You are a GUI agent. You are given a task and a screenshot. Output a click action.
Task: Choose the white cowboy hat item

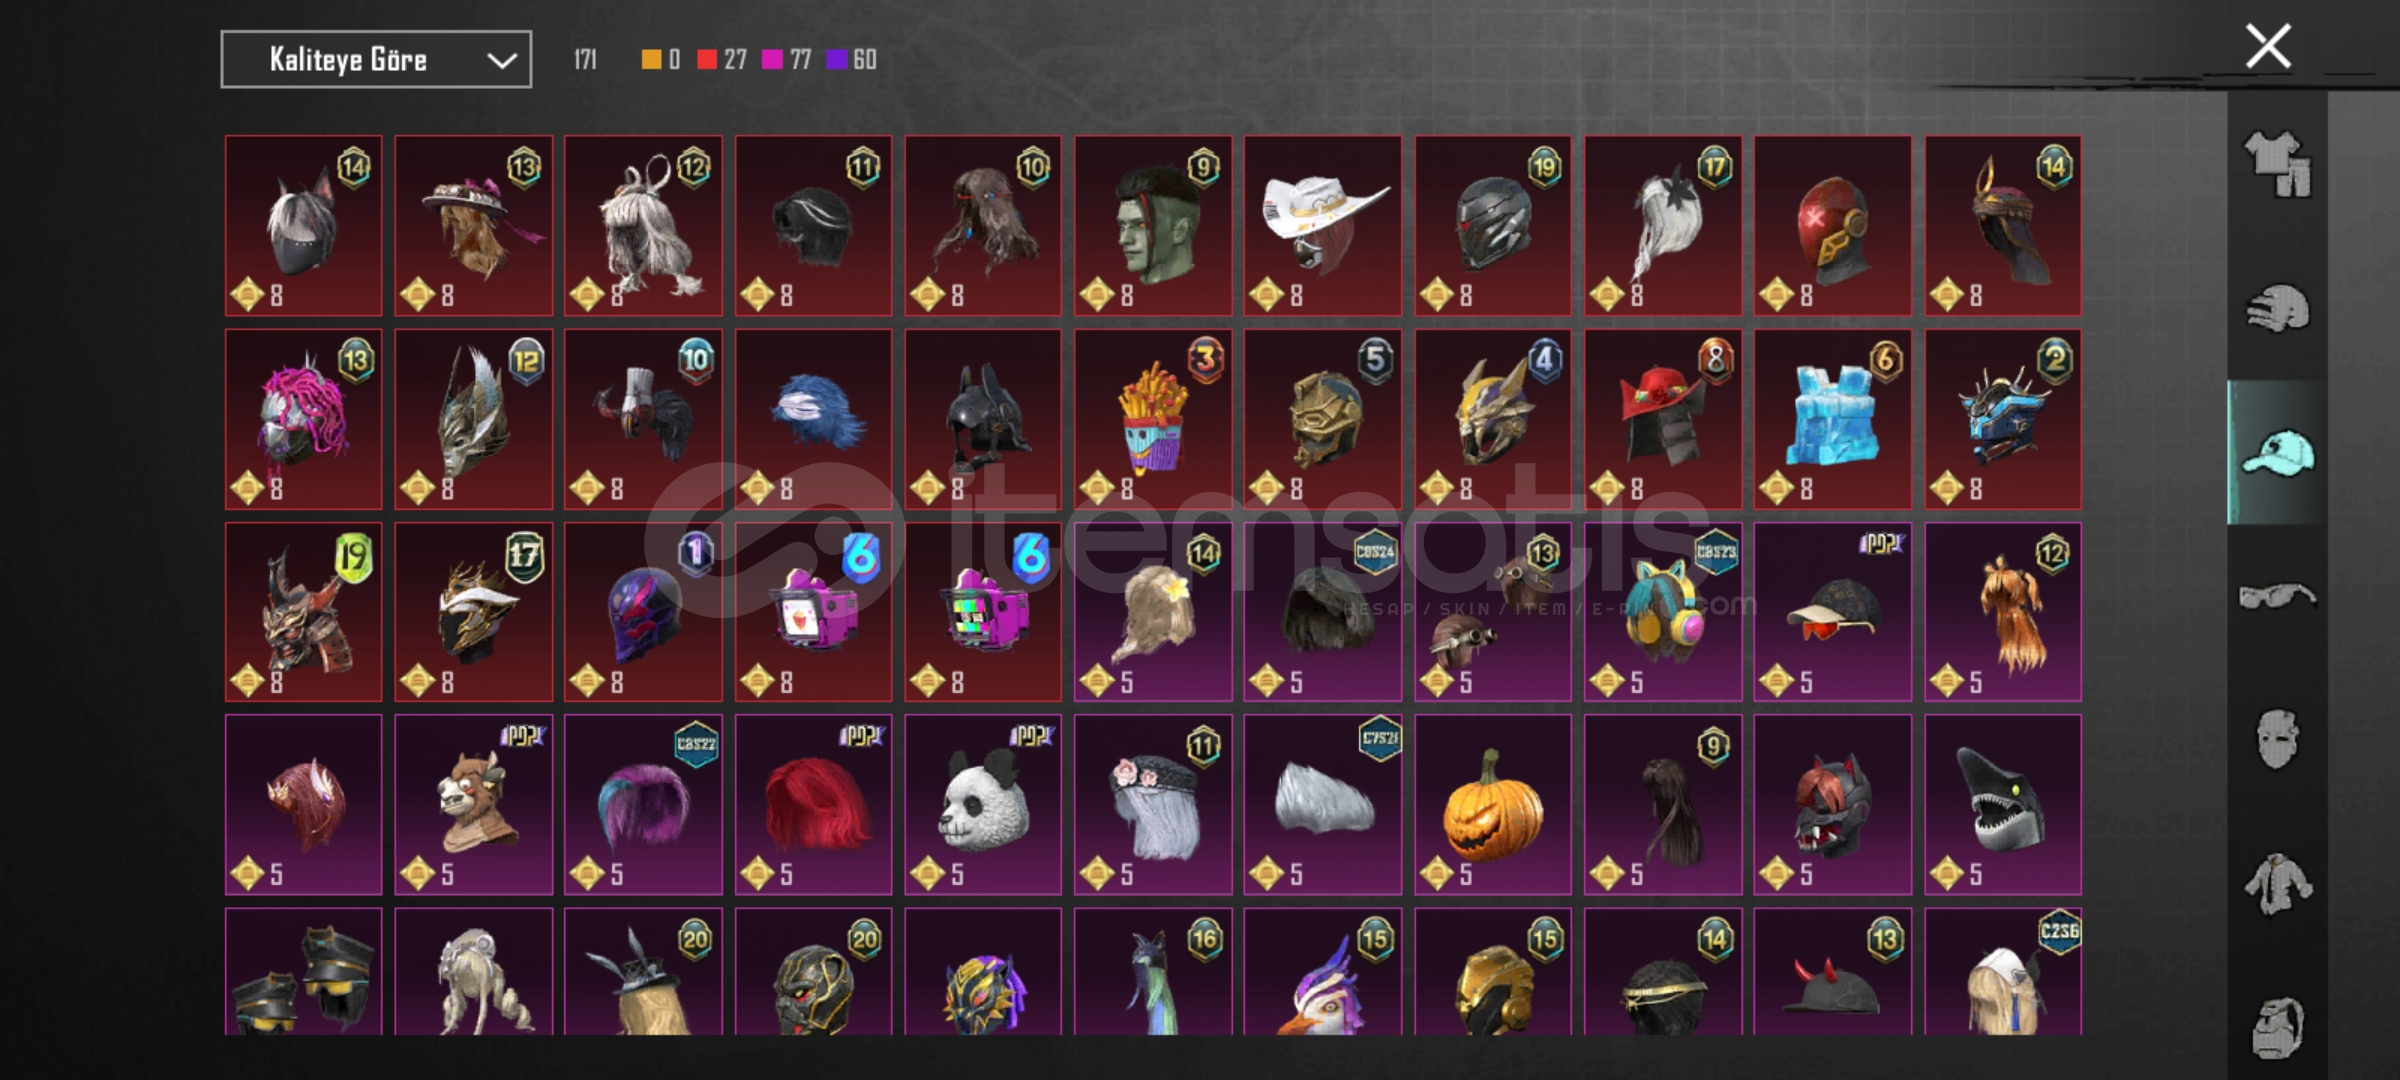(1322, 226)
